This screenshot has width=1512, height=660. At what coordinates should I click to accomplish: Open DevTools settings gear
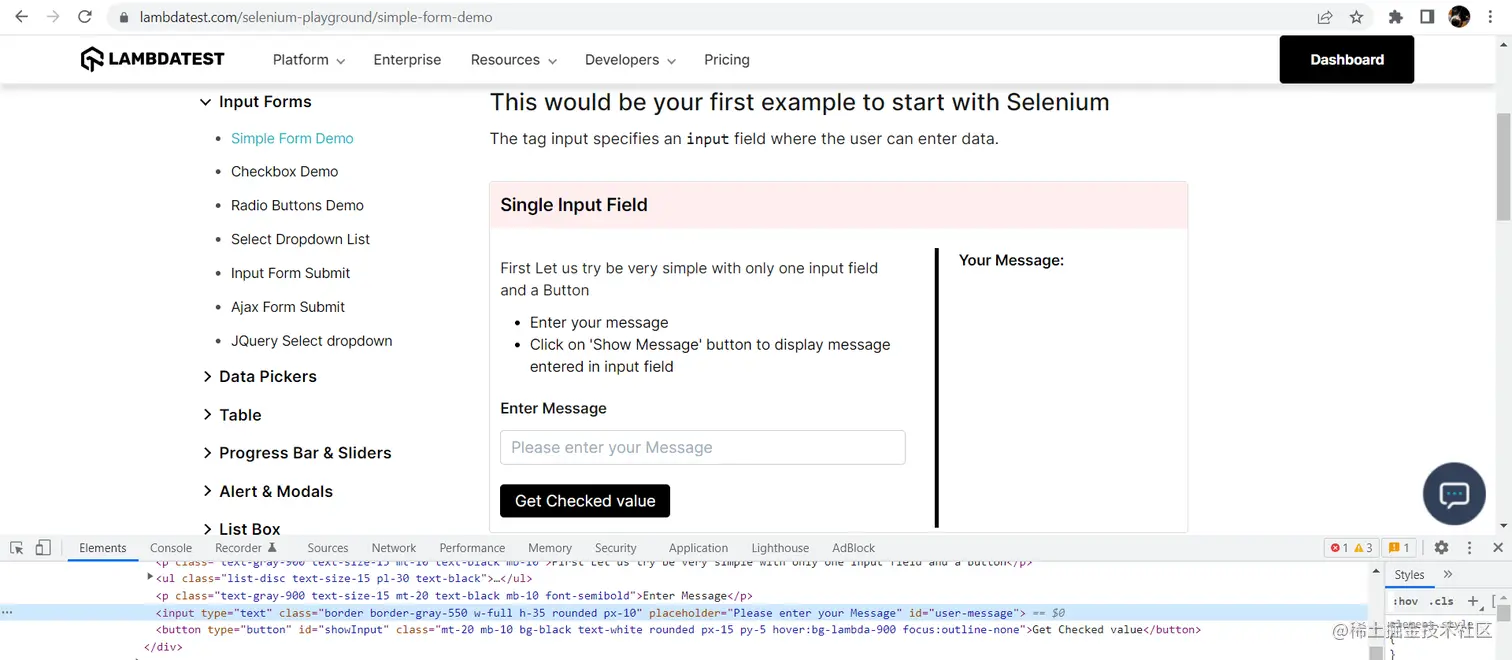1441,548
